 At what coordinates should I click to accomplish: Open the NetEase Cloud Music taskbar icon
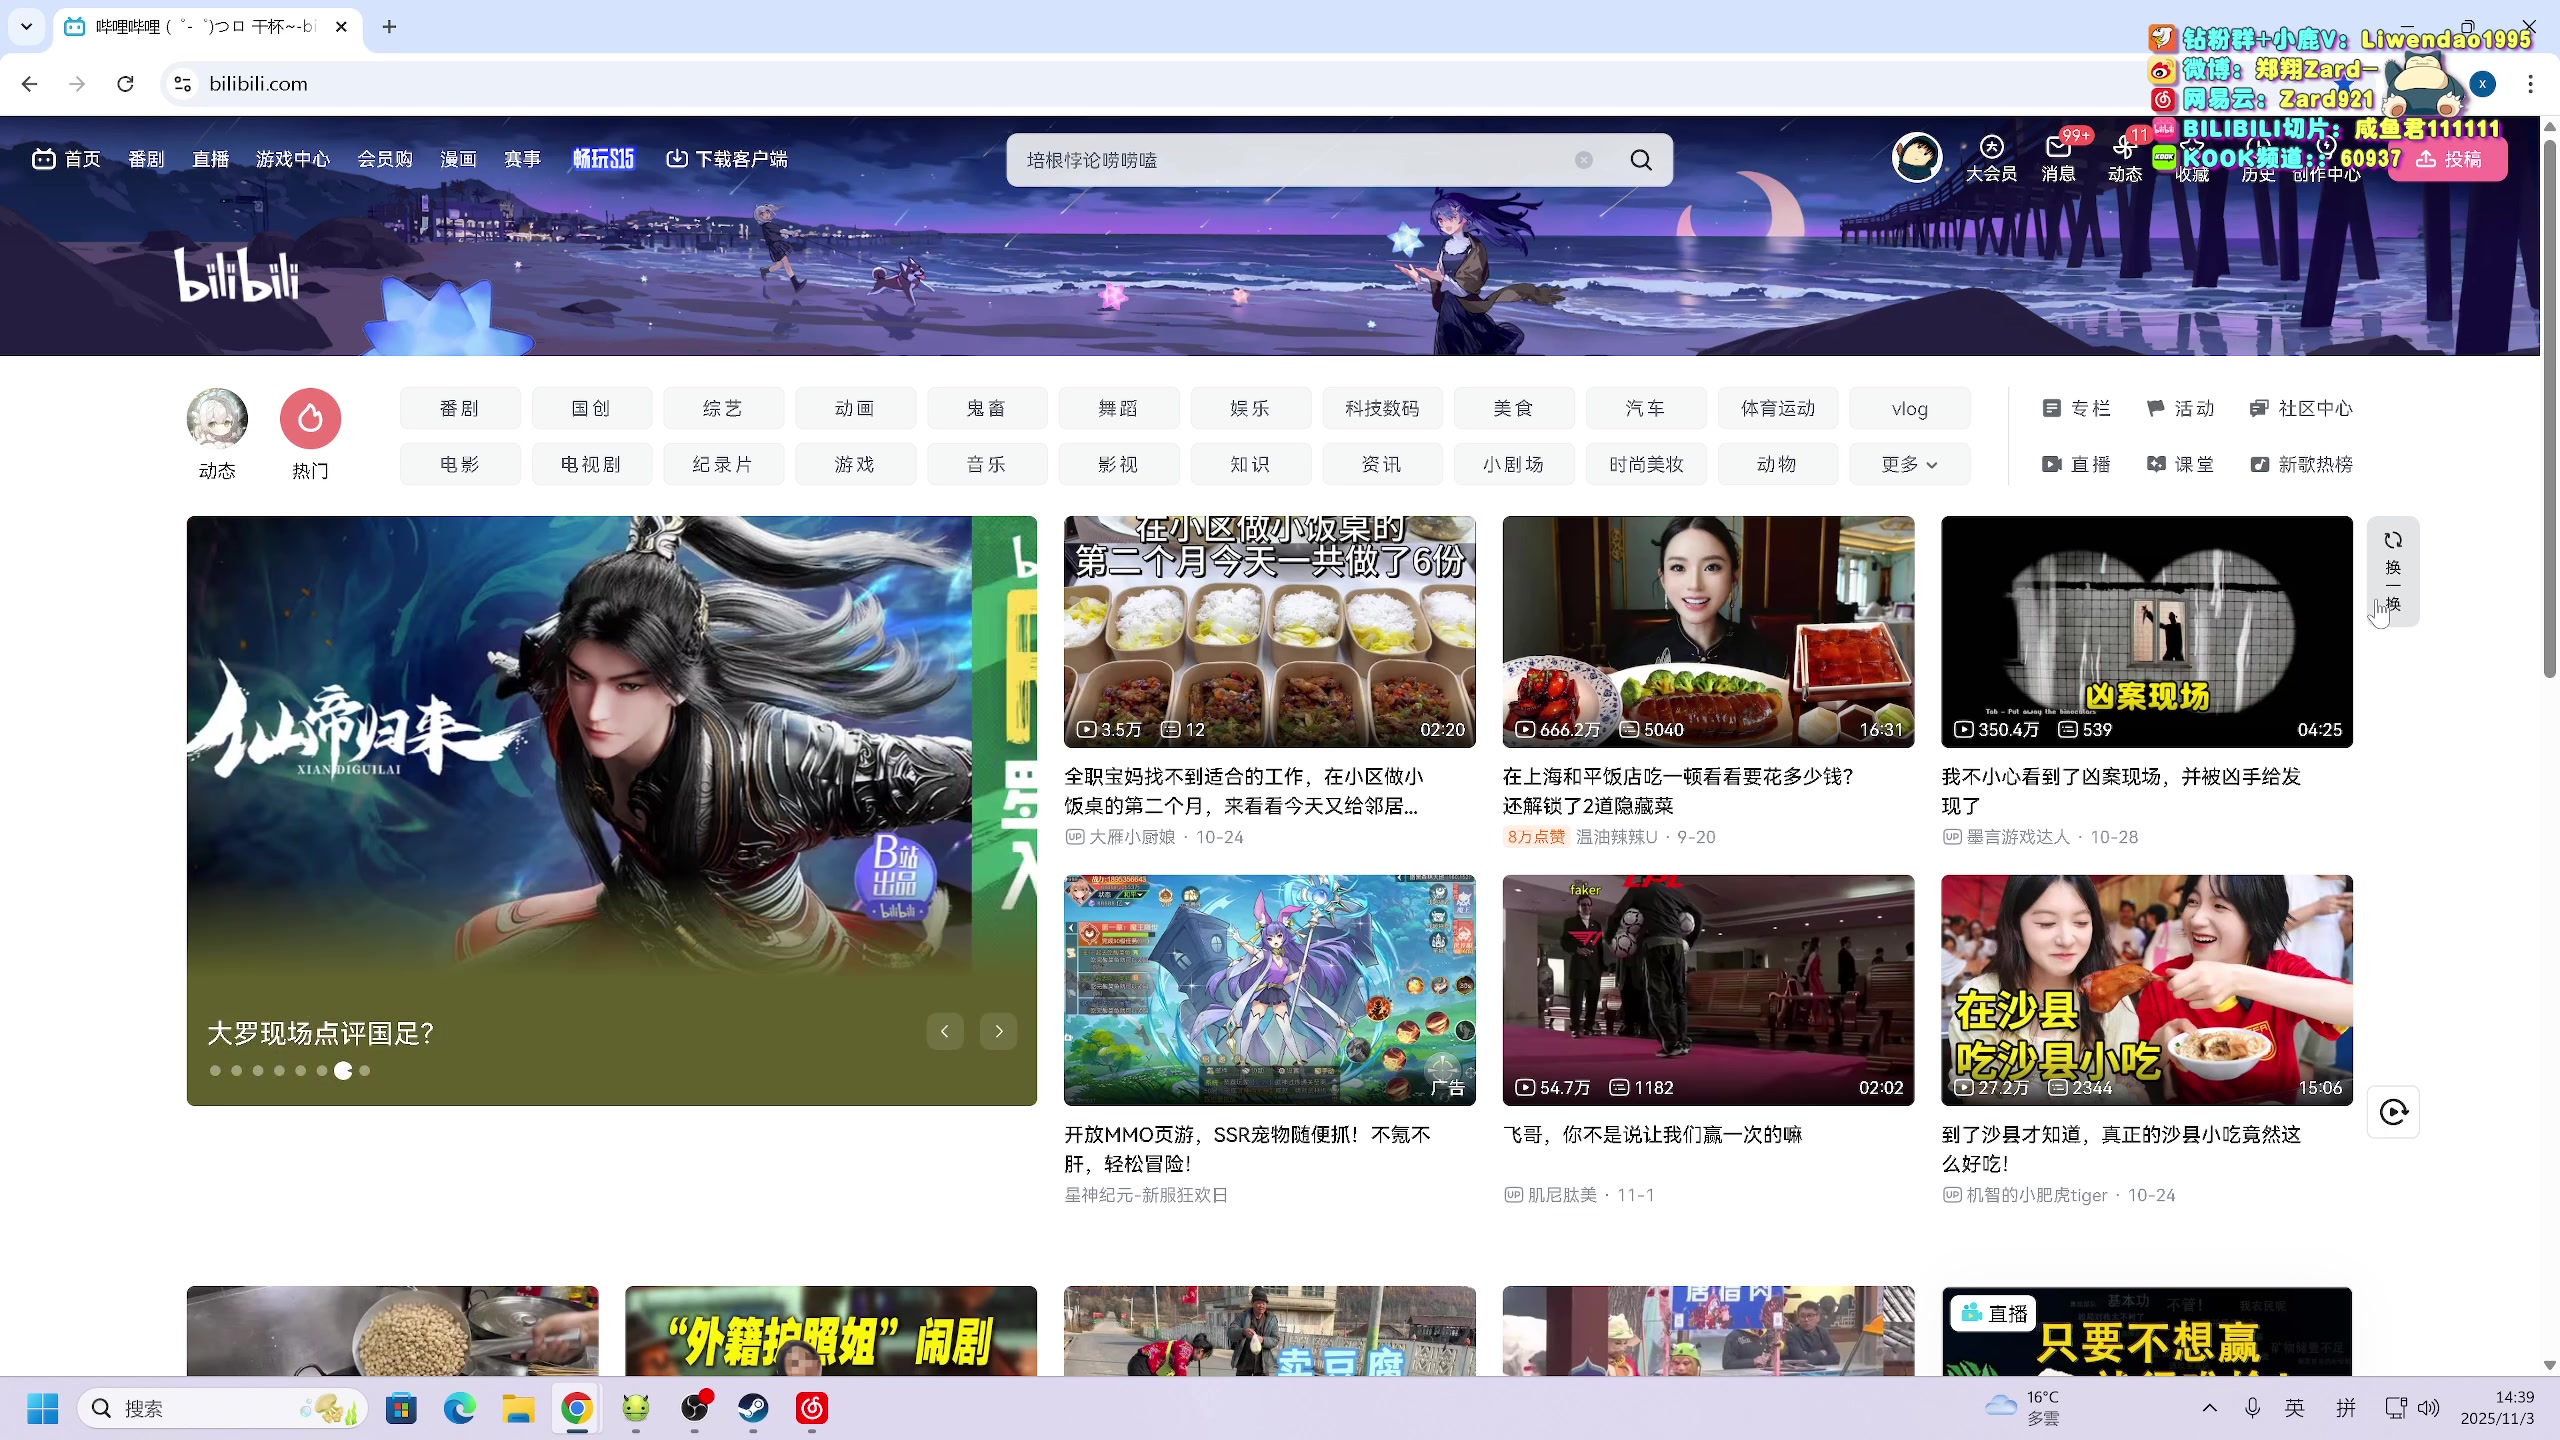811,1408
